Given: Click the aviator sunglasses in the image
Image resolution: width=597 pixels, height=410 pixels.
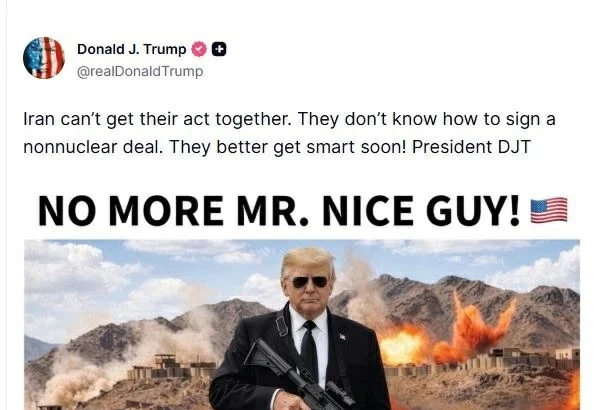Looking at the screenshot, I should pos(310,282).
